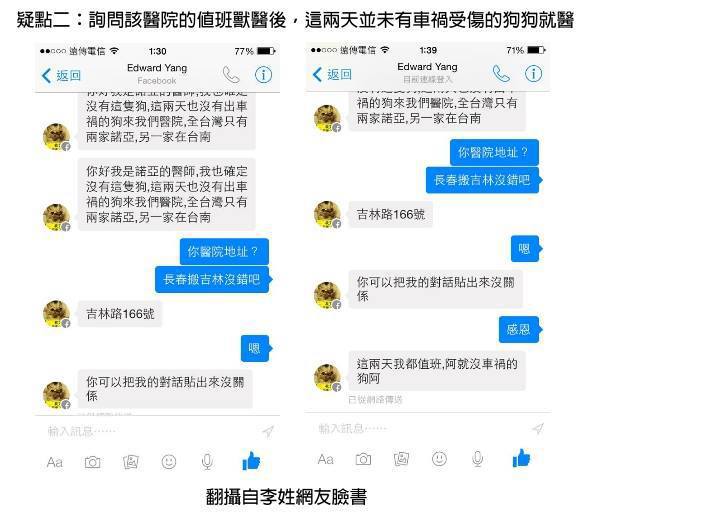Open info icon in right chat header
The width and height of the screenshot is (727, 516).
click(533, 73)
